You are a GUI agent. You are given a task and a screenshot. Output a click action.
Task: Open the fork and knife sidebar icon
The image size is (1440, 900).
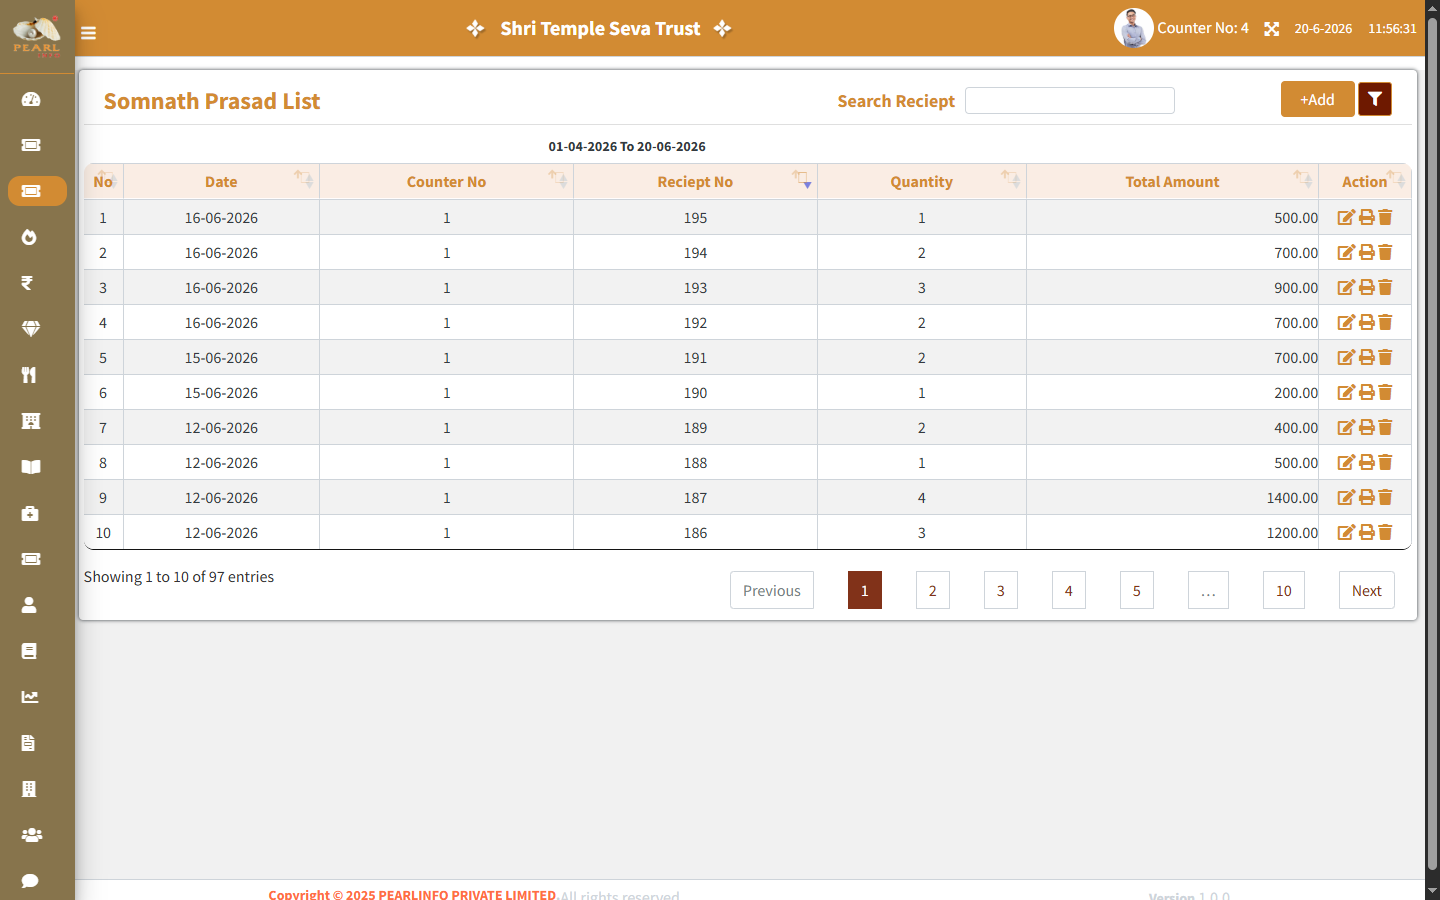[x=29, y=375]
